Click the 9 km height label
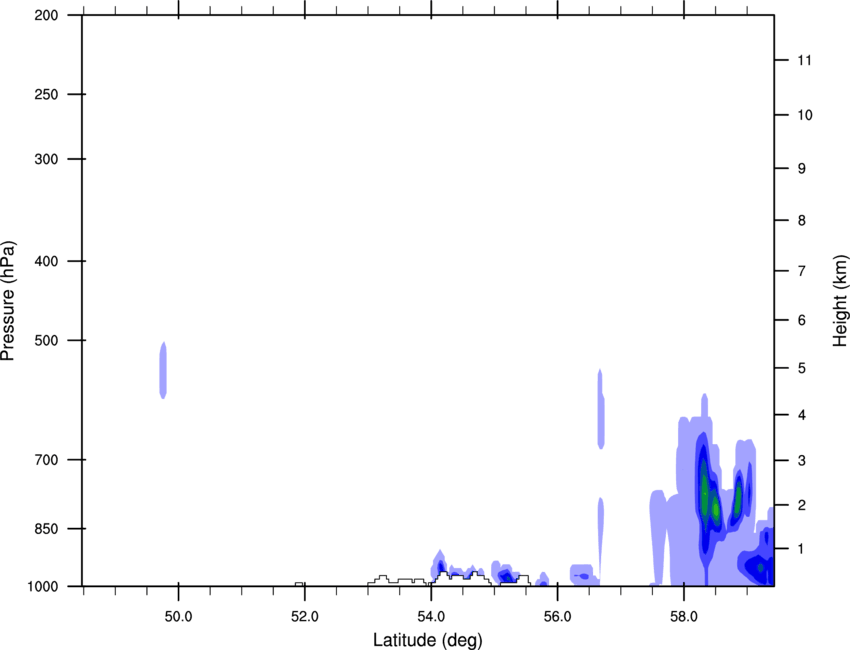Viewport: 850px width, 650px height. pos(802,168)
